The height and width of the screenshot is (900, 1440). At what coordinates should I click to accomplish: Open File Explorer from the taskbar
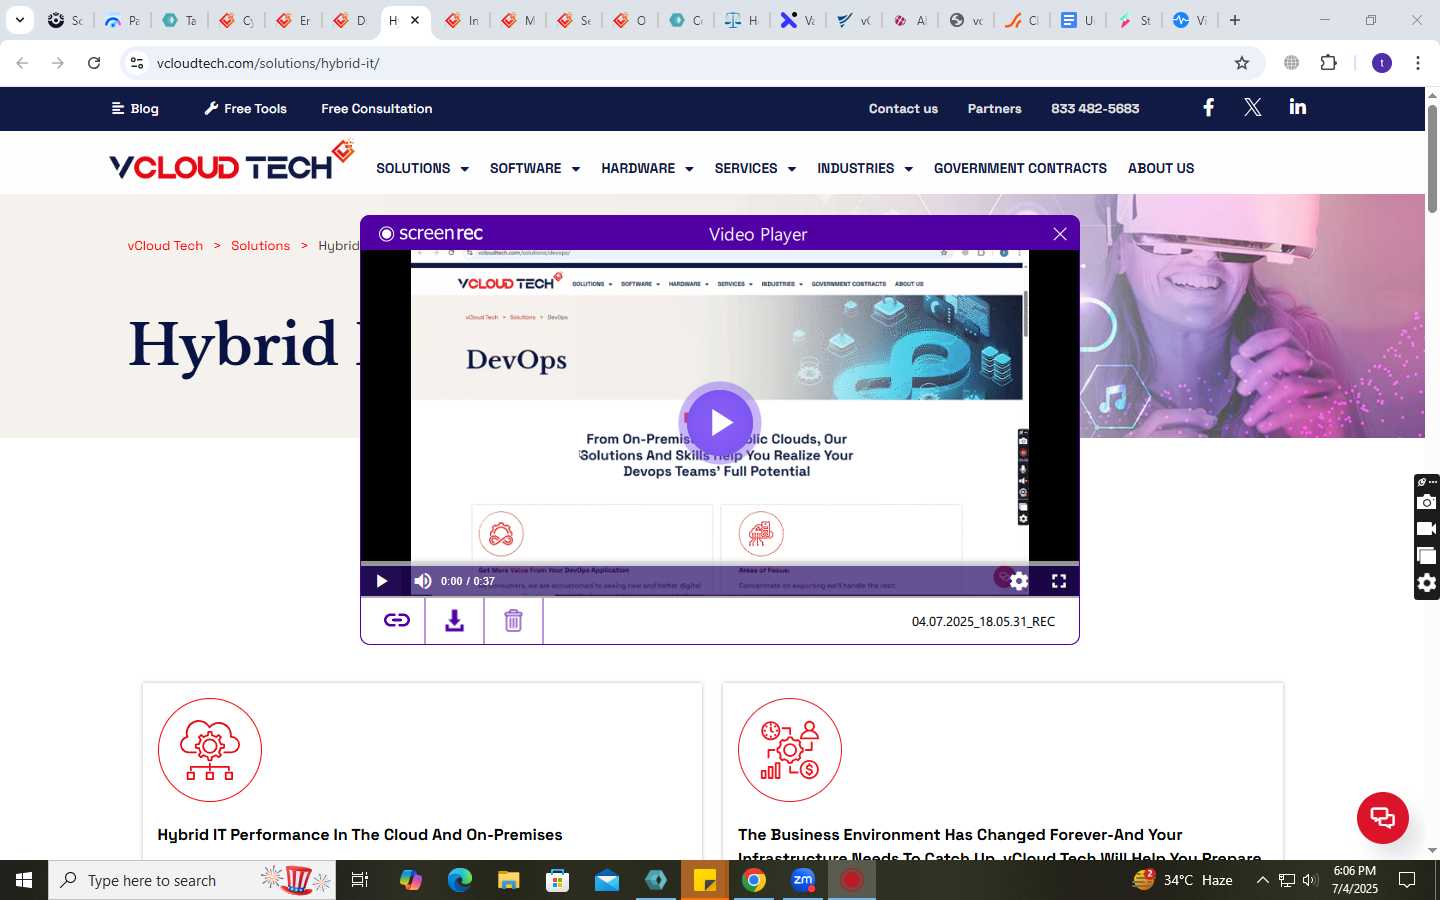[508, 880]
